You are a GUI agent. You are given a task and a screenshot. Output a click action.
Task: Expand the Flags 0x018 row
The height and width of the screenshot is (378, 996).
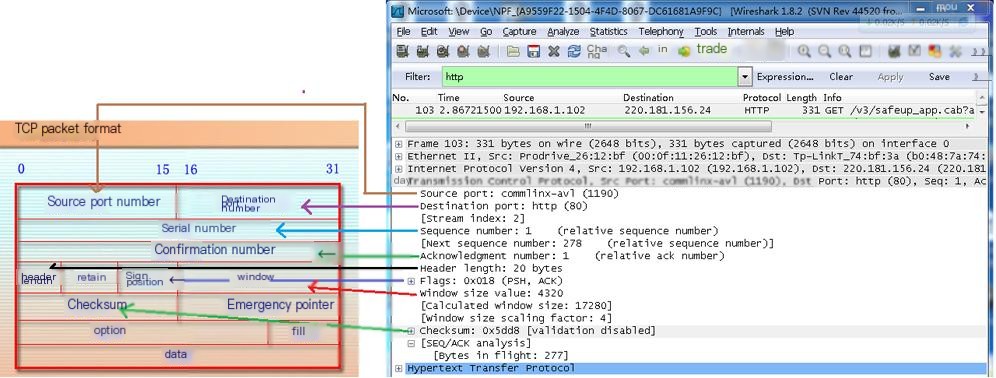click(411, 281)
